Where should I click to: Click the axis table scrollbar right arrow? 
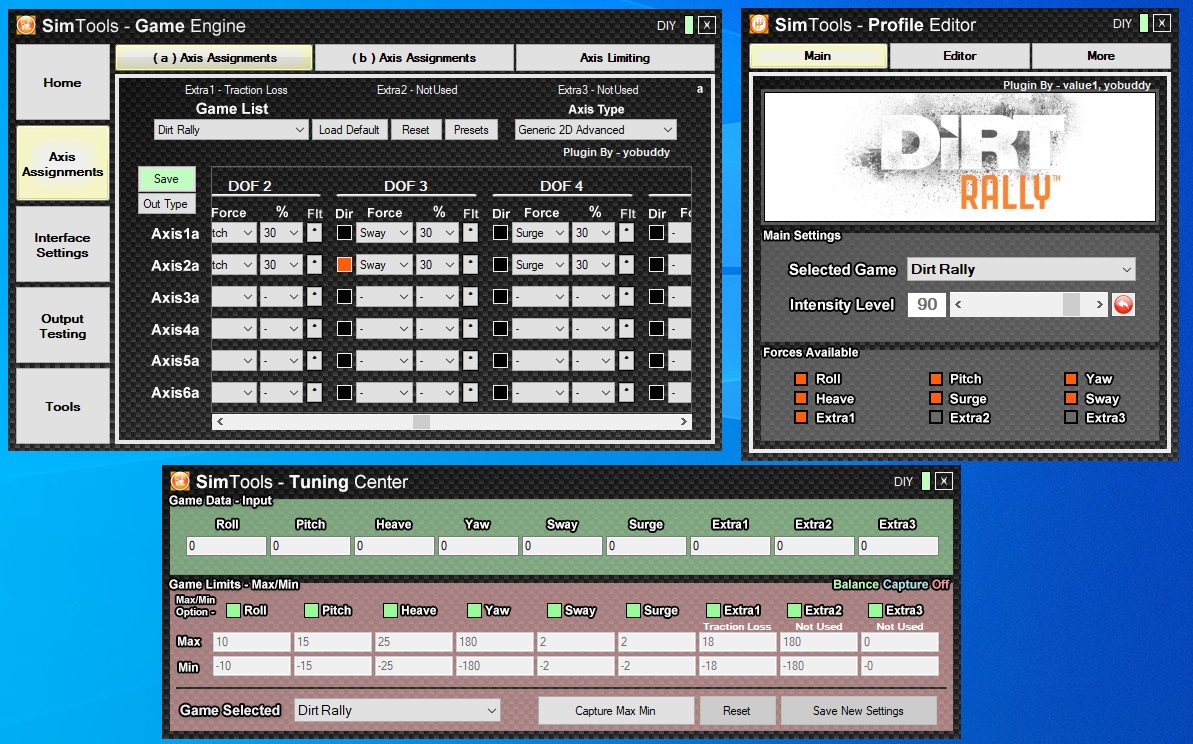tap(683, 421)
